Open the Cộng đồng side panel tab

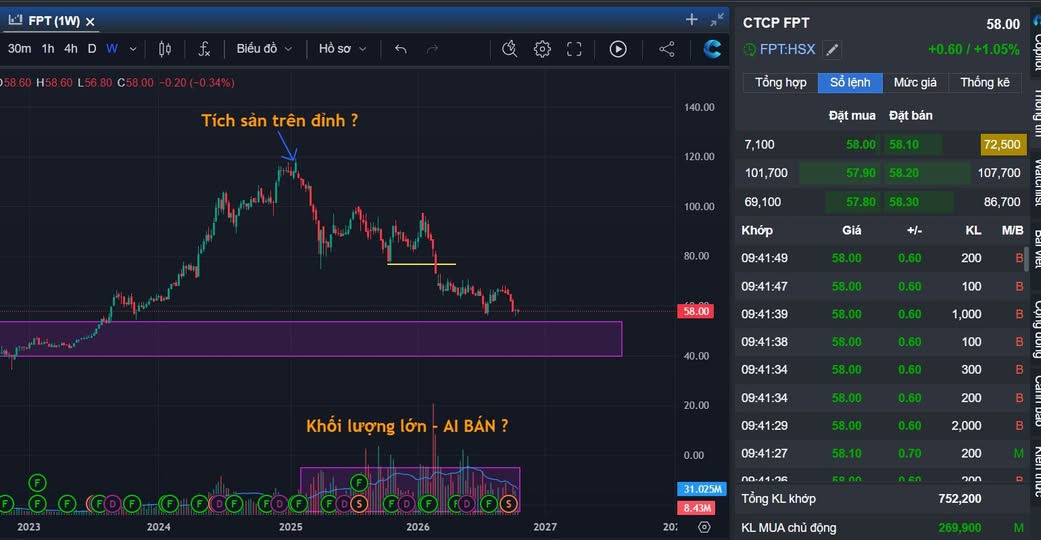[x=1037, y=329]
